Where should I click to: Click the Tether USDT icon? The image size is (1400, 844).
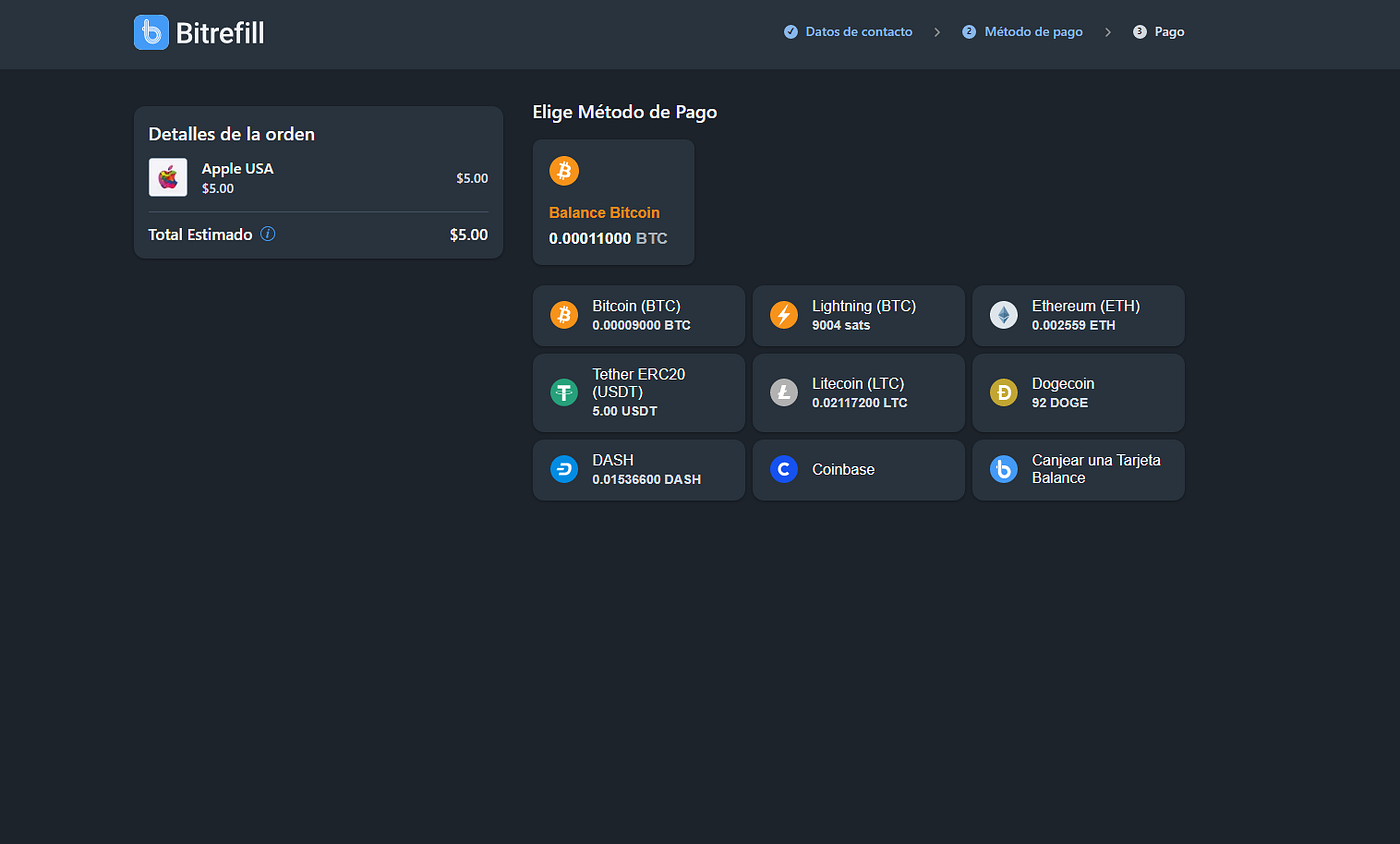tap(564, 392)
